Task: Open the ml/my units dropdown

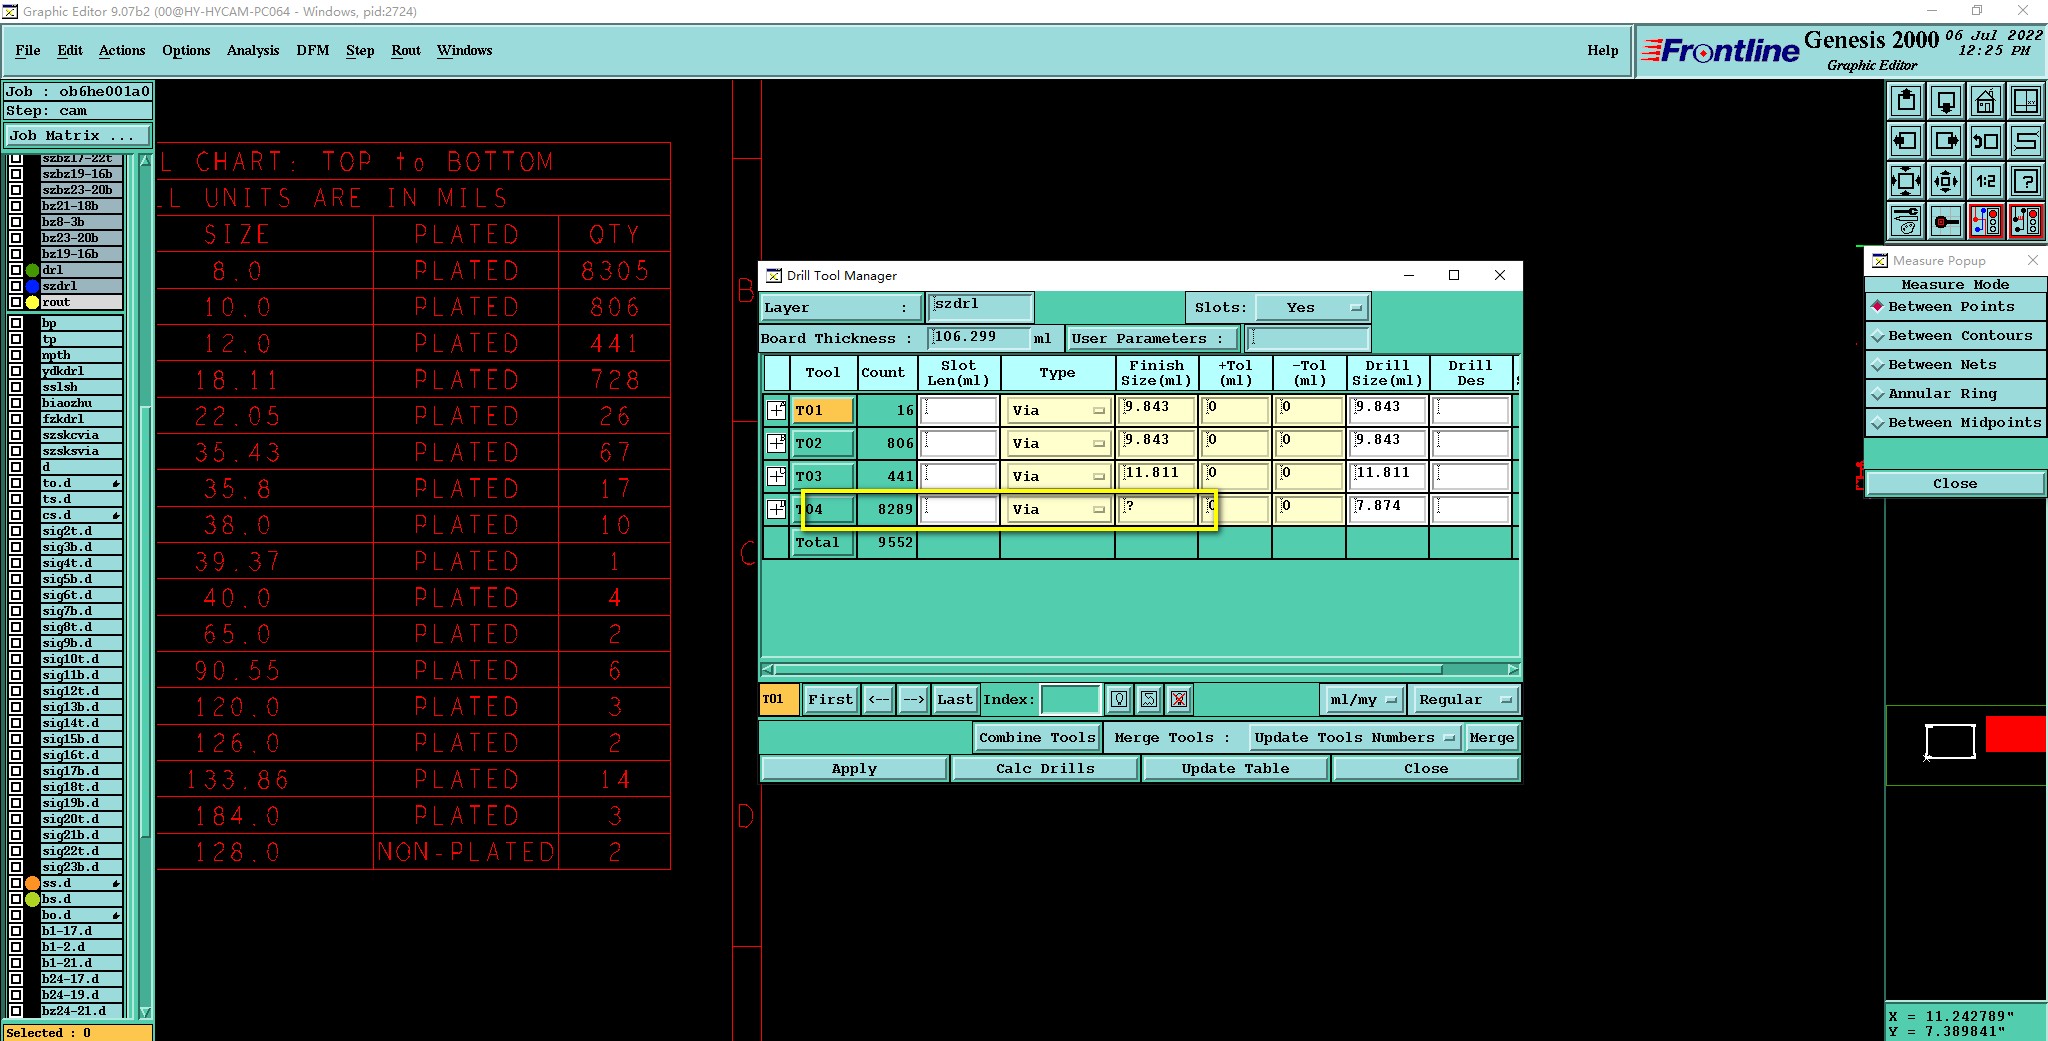Action: click(x=1363, y=700)
